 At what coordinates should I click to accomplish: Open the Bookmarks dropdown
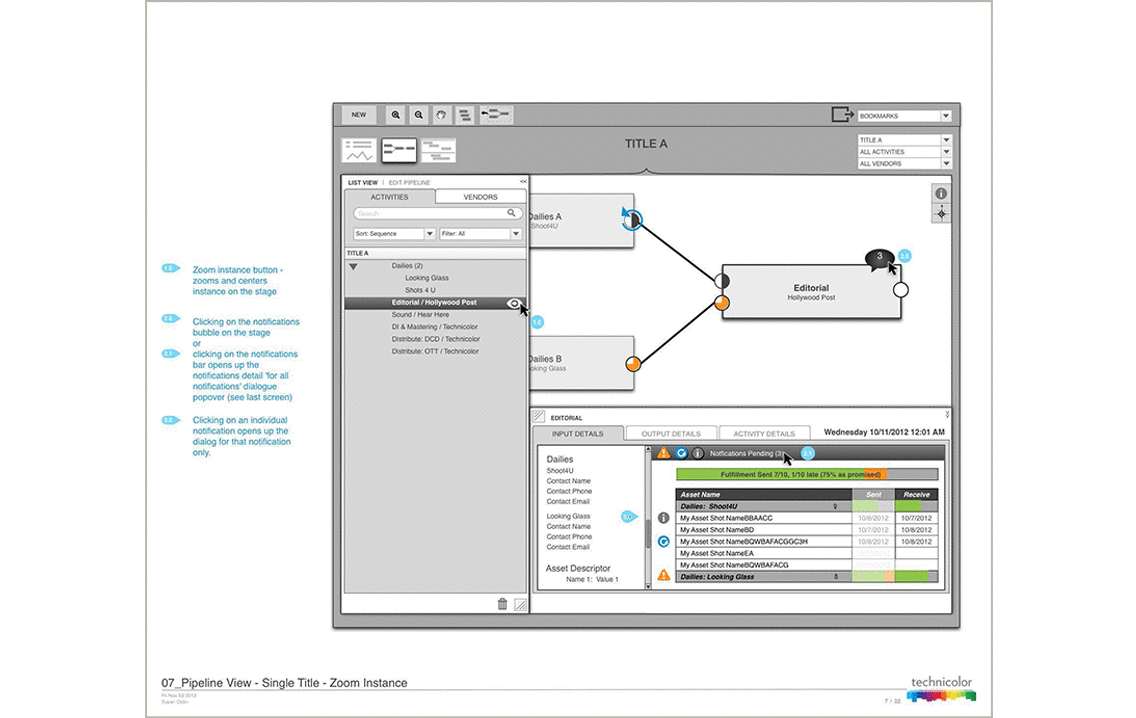click(905, 116)
